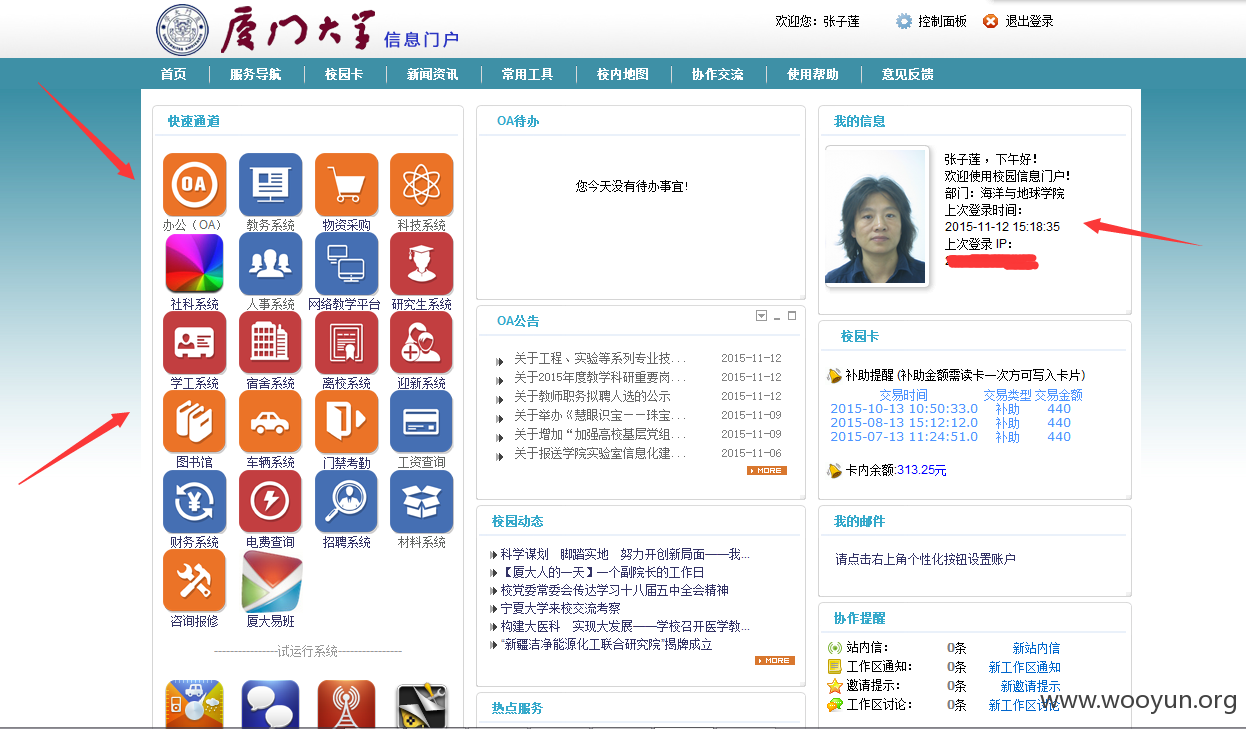Launch the 厦大易班 app icon

272,580
